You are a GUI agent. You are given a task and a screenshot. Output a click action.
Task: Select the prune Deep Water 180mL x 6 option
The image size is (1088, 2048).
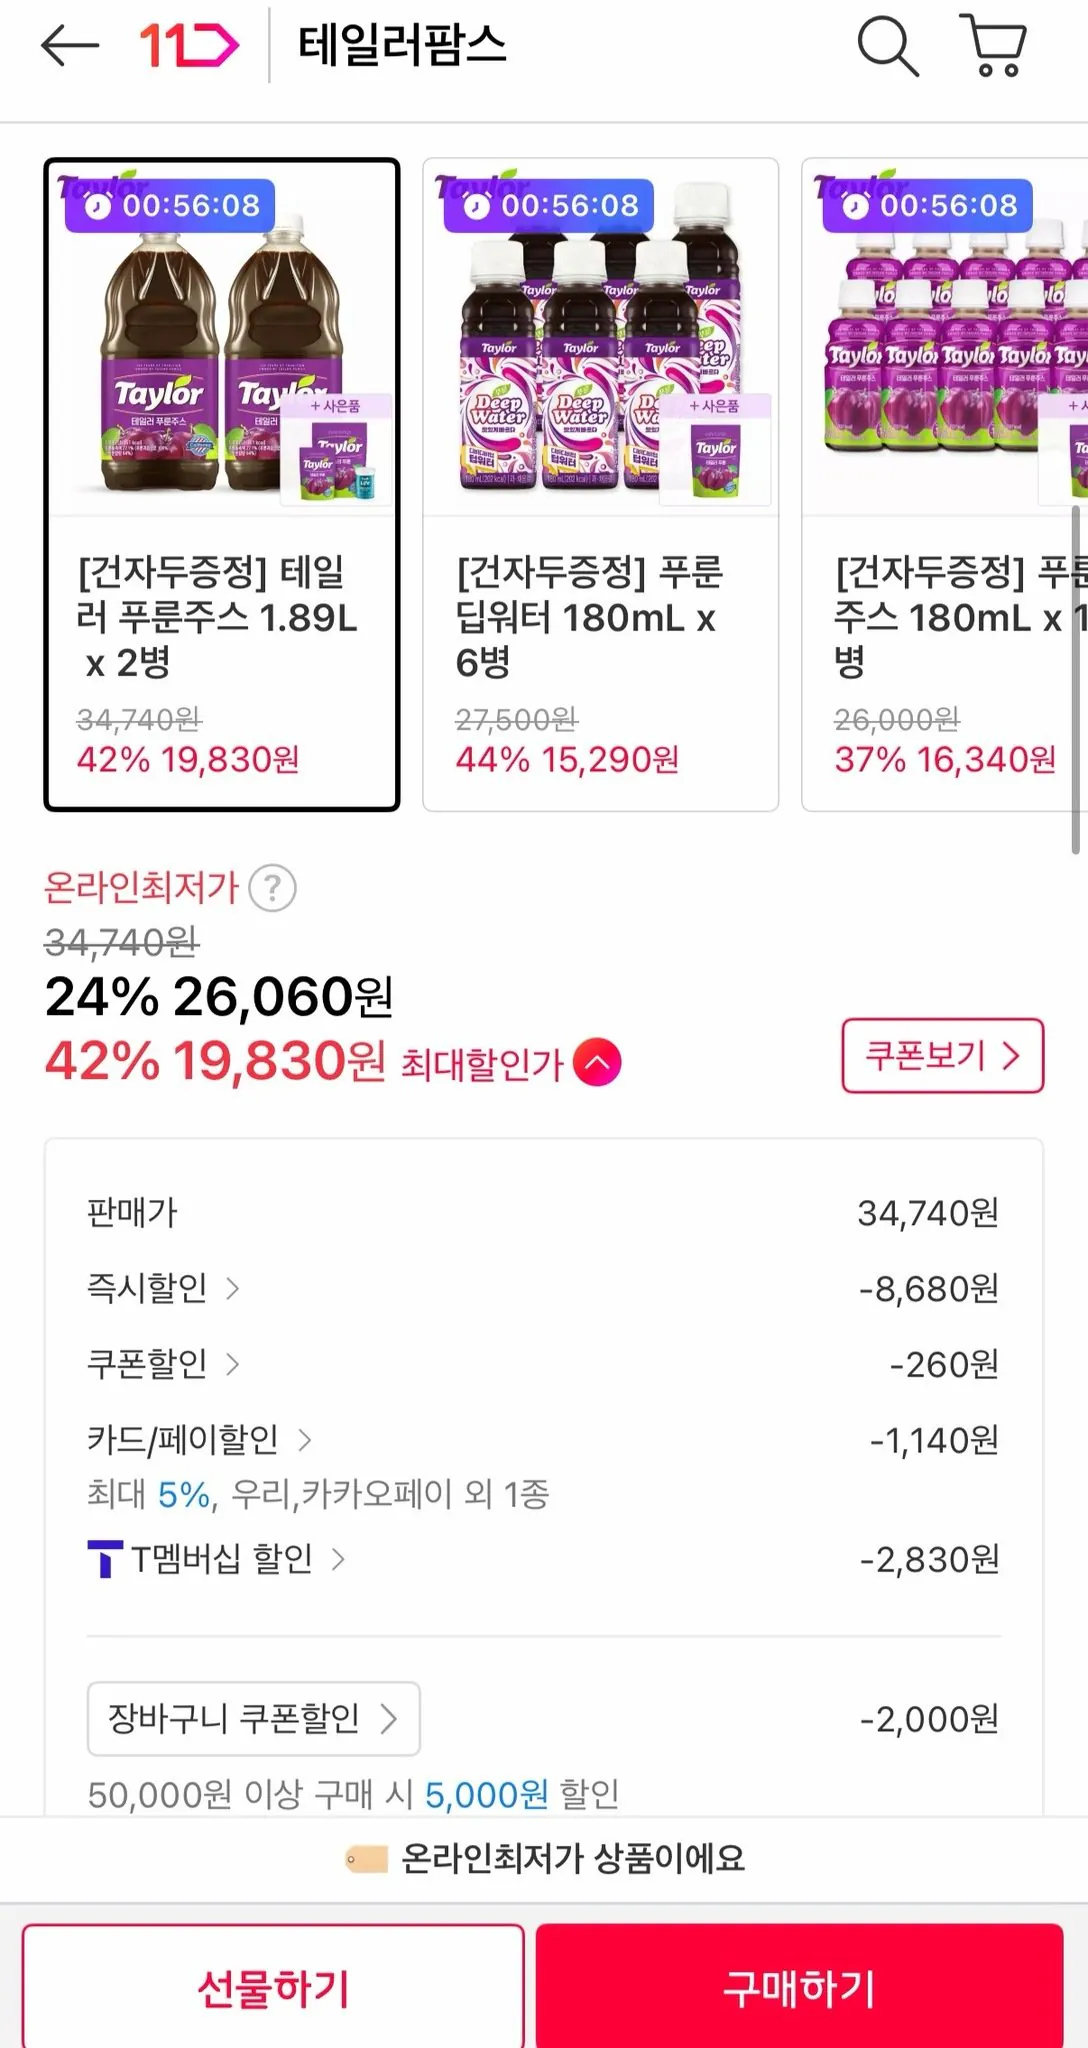pos(600,484)
